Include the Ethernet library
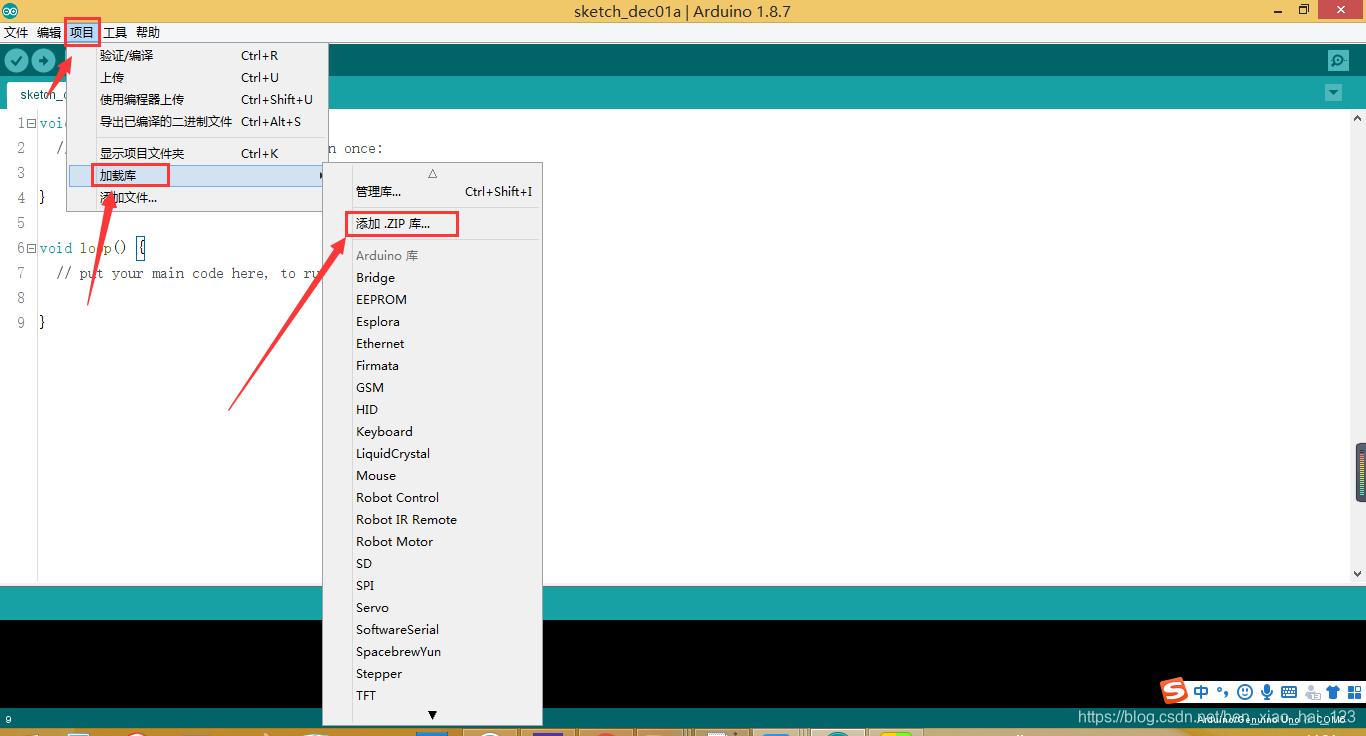 (x=432, y=344)
